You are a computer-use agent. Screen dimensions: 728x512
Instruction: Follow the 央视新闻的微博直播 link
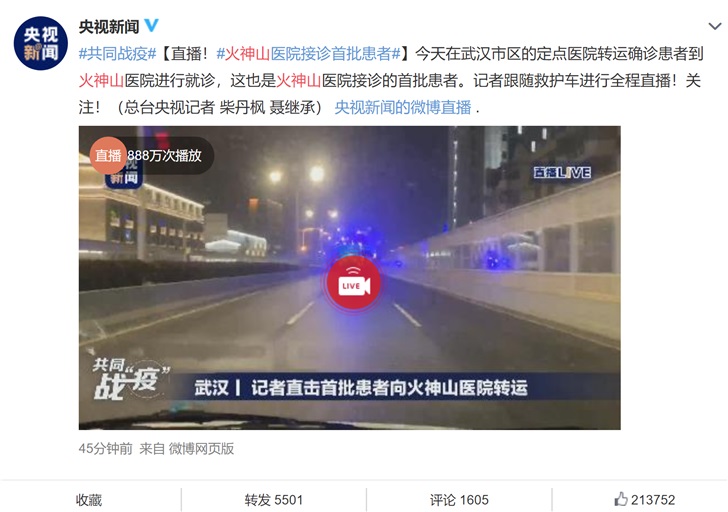[x=403, y=108]
